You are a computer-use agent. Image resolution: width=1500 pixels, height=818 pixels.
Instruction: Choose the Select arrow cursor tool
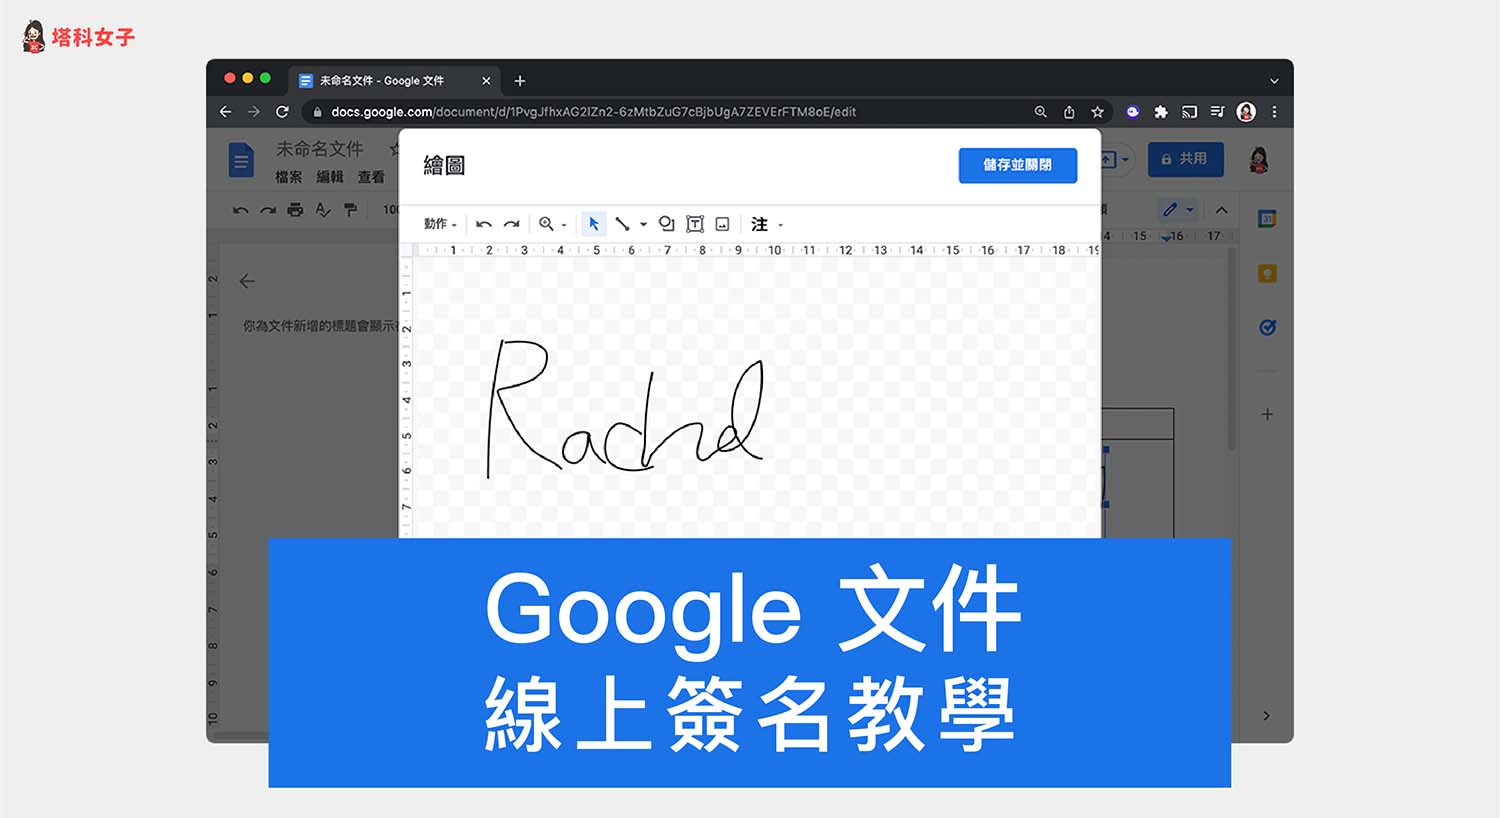pyautogui.click(x=594, y=224)
